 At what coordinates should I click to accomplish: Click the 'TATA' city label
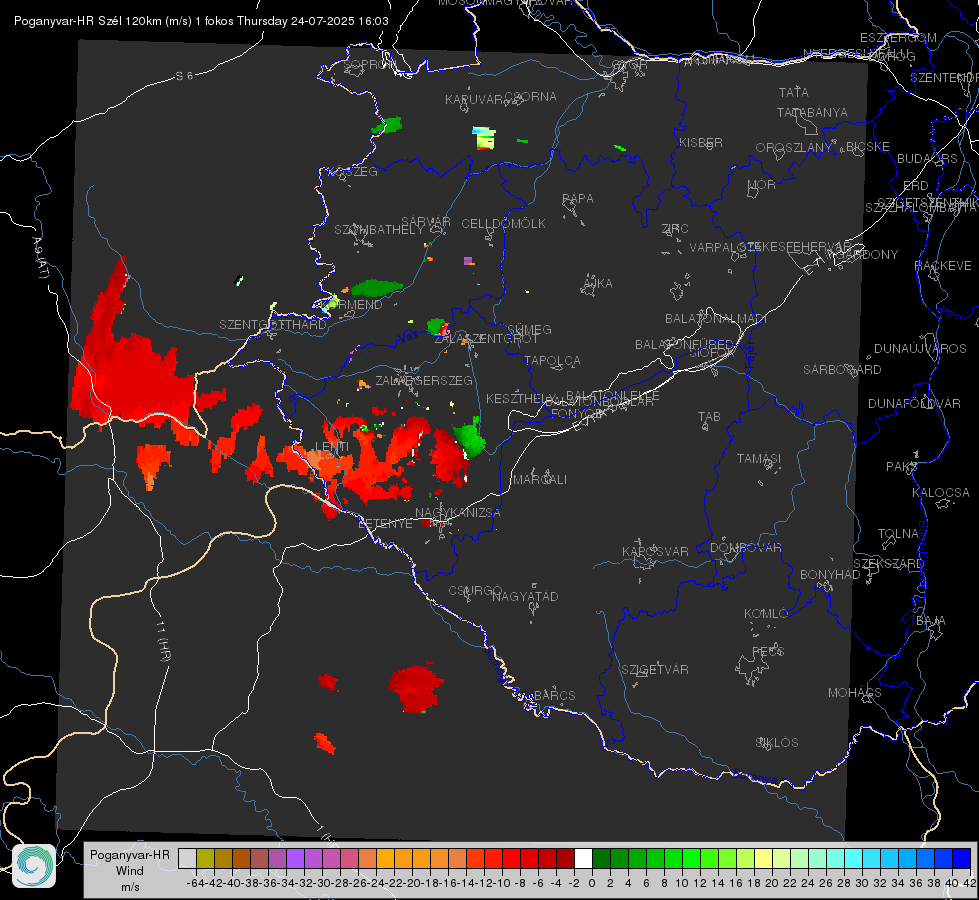point(794,92)
